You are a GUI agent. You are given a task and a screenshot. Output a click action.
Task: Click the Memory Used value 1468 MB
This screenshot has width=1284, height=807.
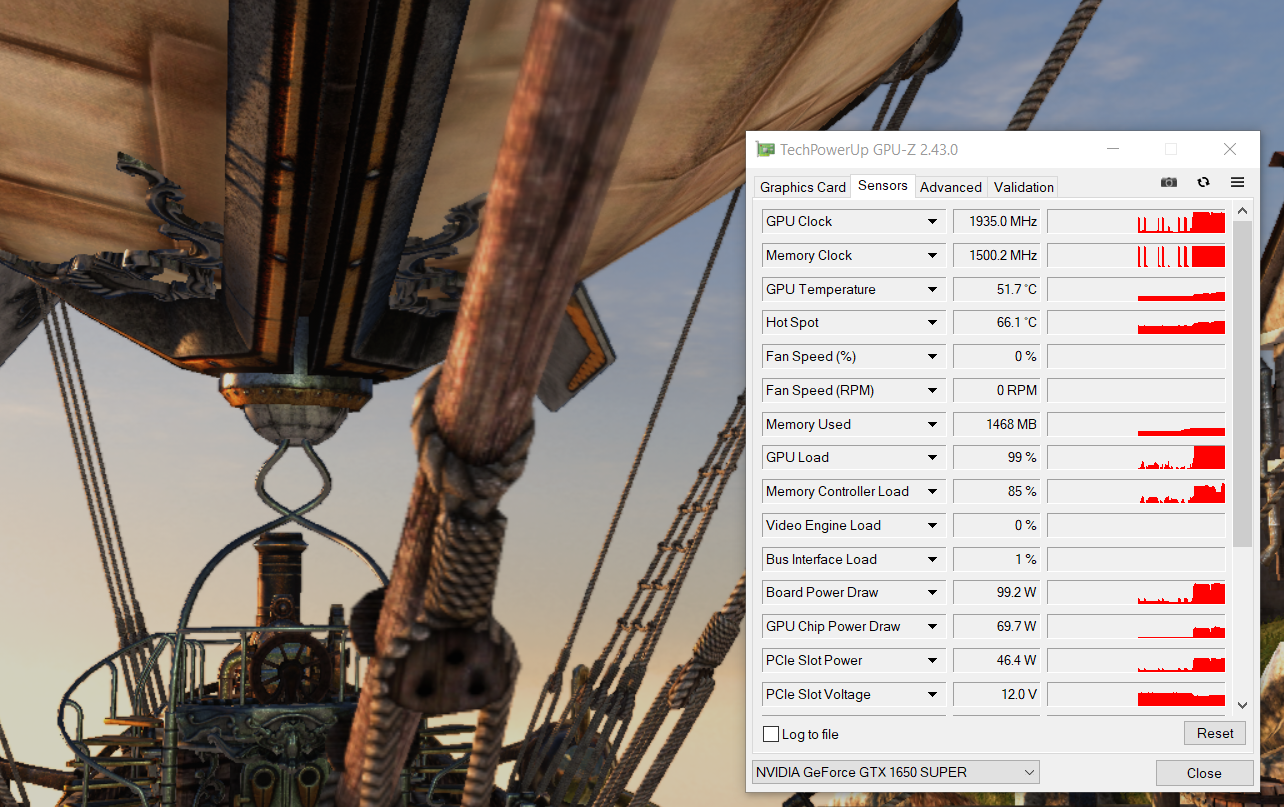997,424
